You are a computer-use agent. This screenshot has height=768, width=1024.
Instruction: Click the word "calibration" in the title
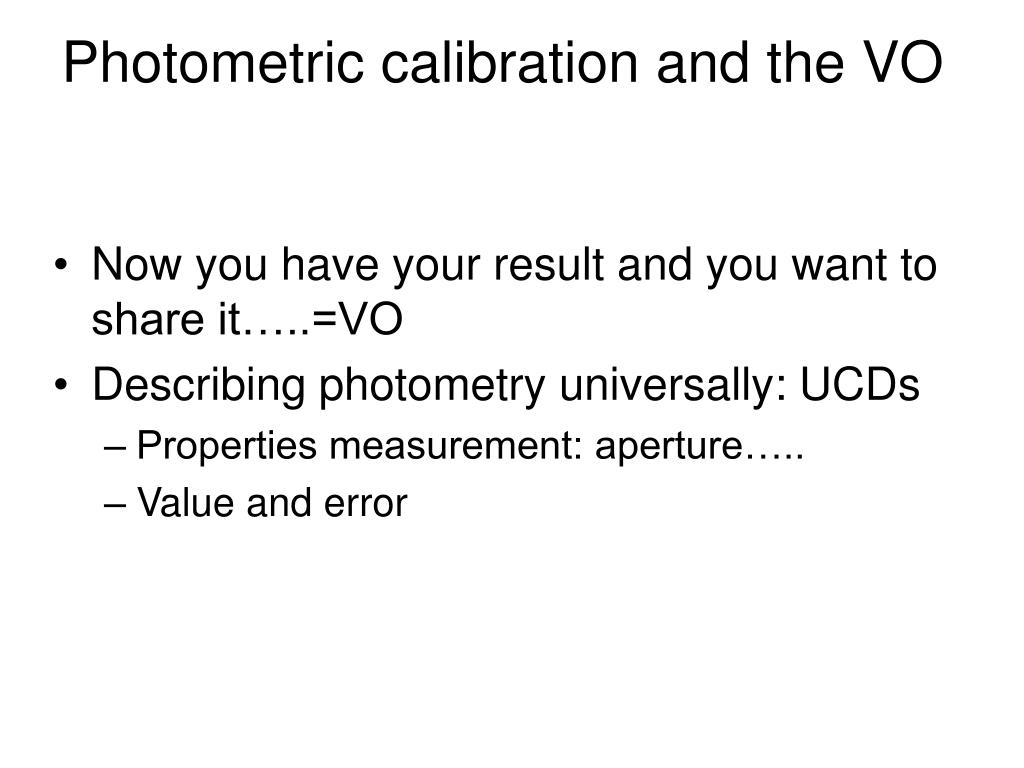pos(509,62)
